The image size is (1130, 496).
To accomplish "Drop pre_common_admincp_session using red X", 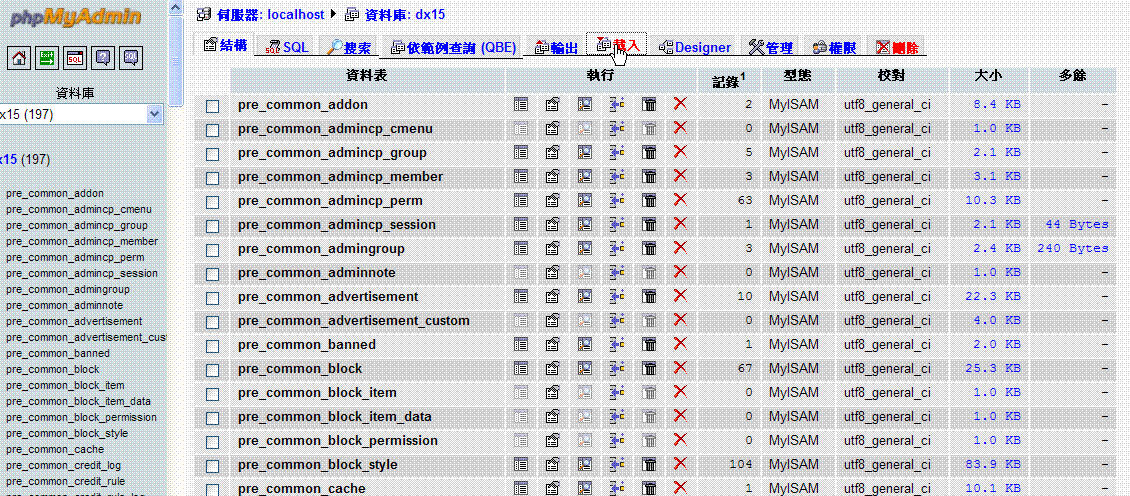I will [x=680, y=224].
